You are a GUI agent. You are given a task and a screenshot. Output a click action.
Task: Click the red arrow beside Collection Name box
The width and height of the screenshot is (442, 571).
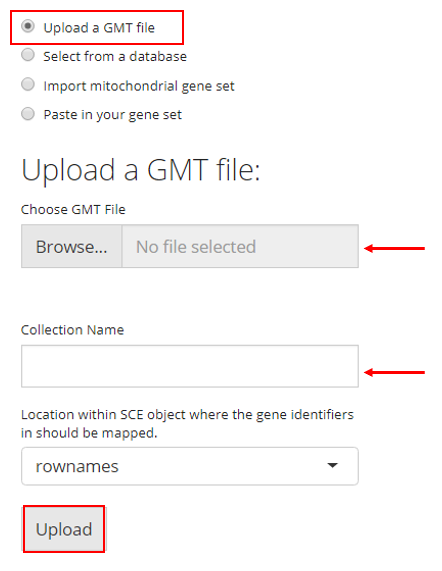click(395, 372)
